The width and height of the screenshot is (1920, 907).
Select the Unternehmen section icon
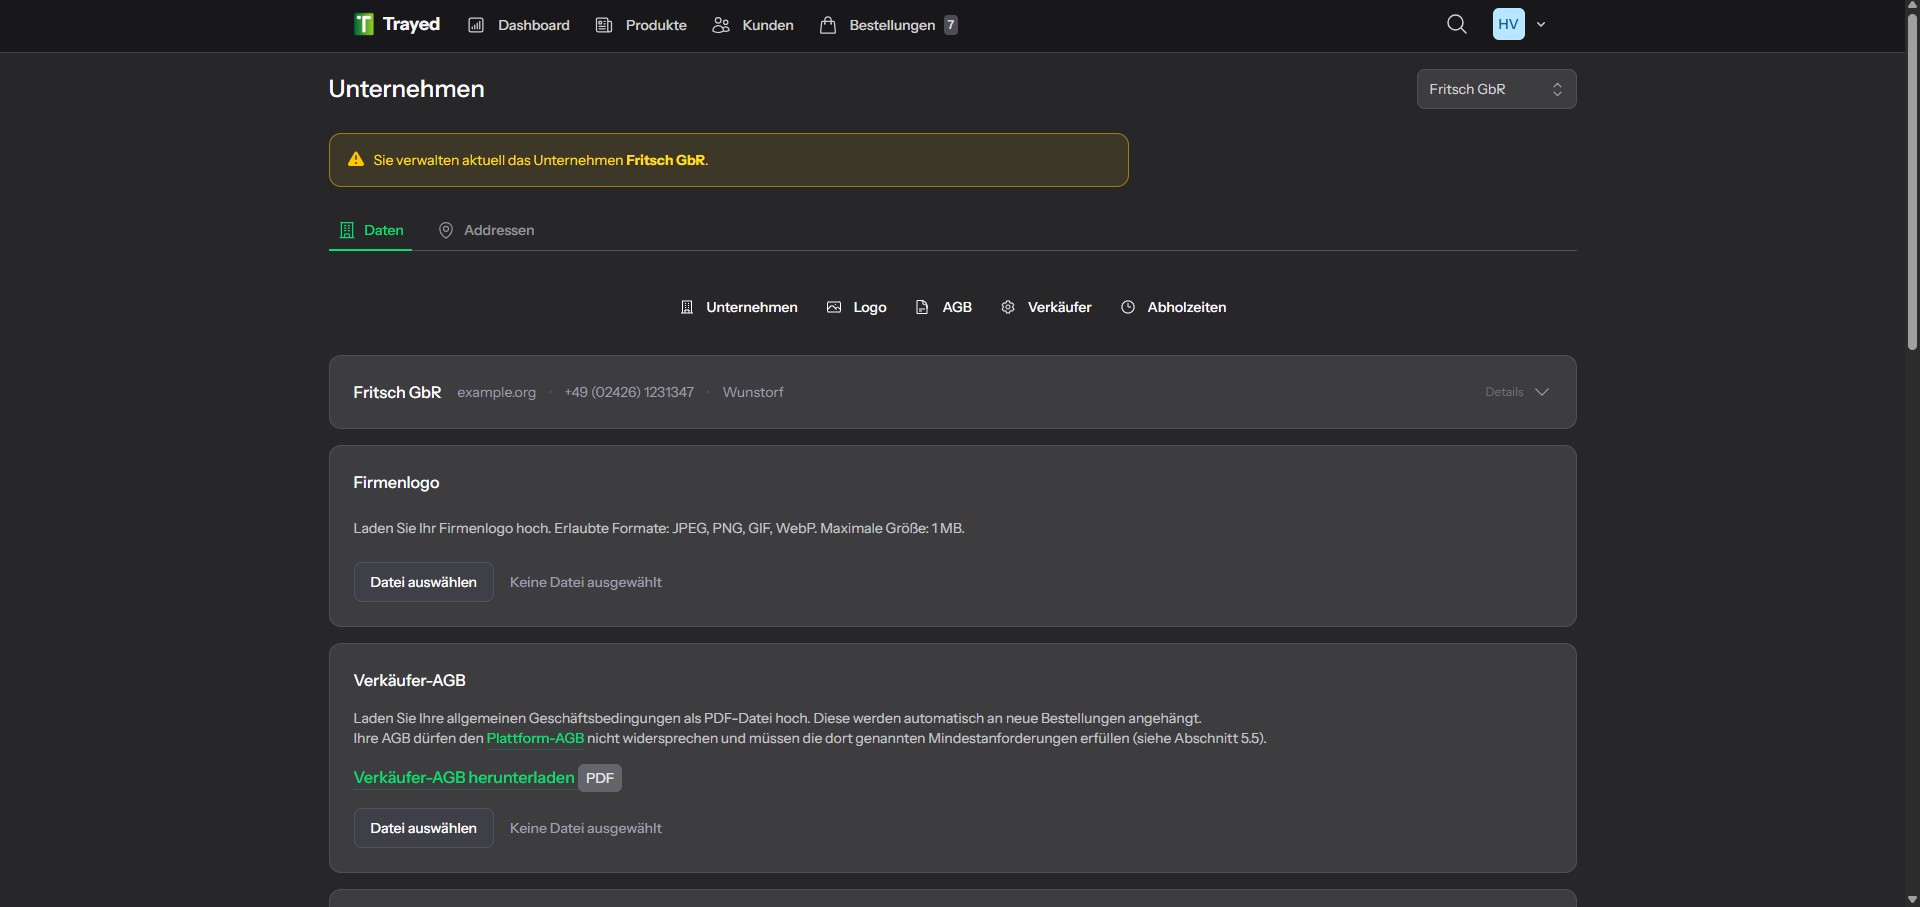tap(738, 307)
